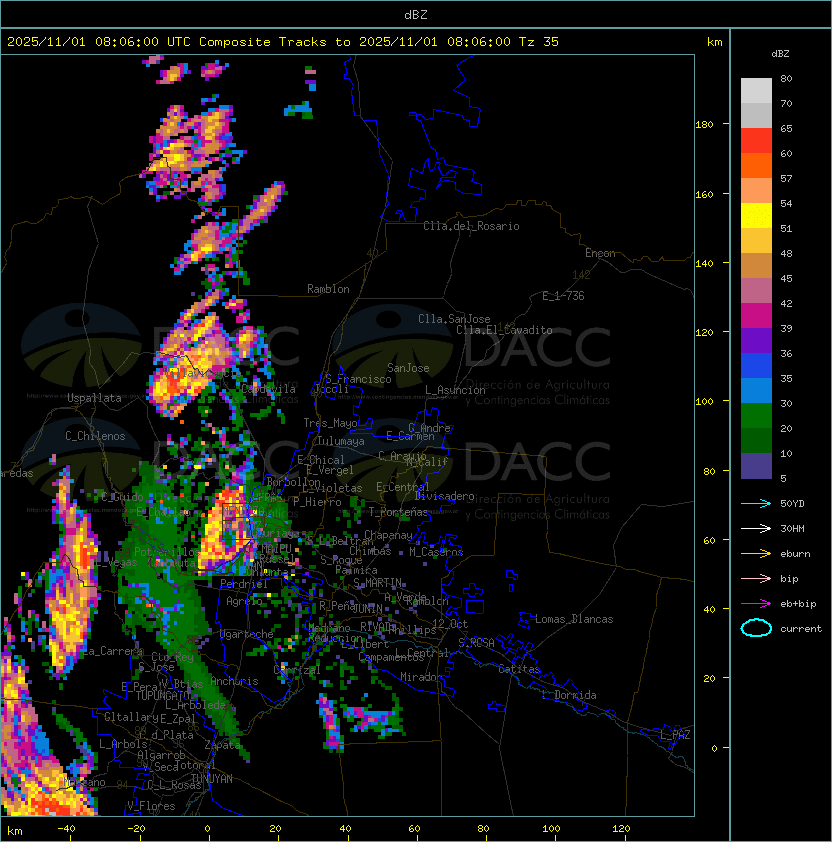This screenshot has height=842, width=832.
Task: Click the pink bip arrow legend icon
Action: coord(756,579)
